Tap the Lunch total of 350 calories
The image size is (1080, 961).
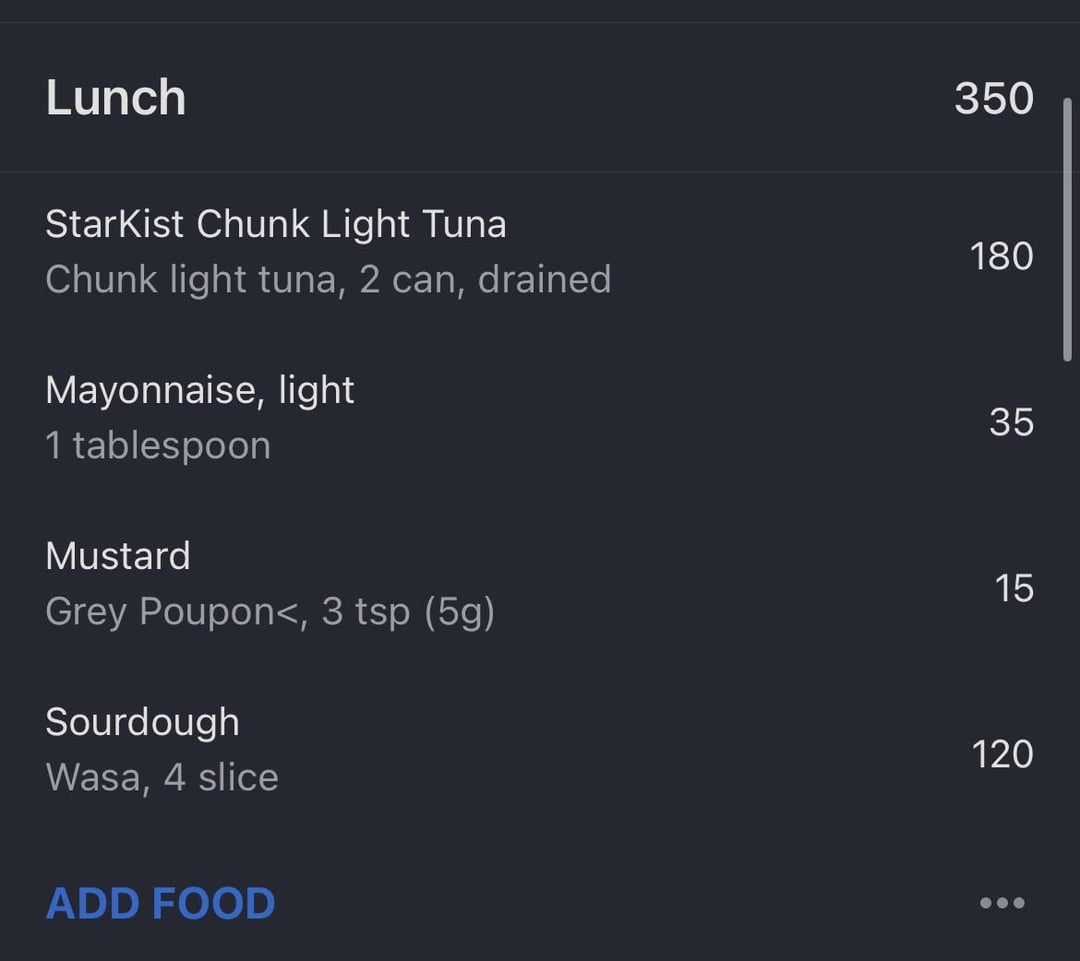pyautogui.click(x=994, y=98)
